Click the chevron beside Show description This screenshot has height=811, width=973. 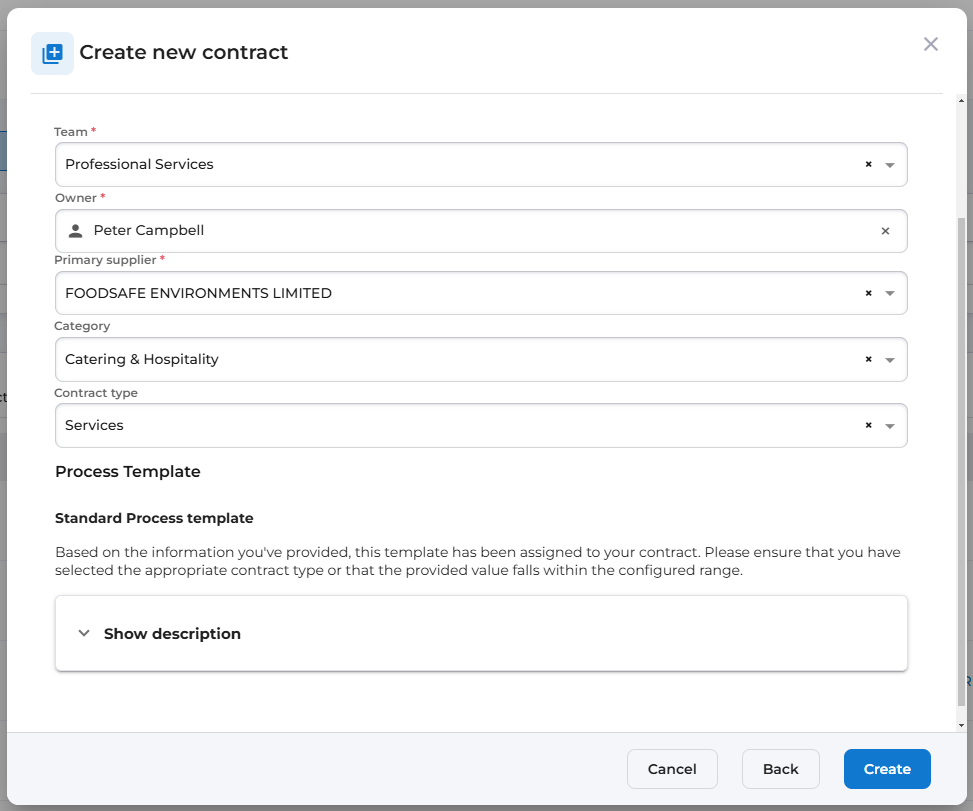pos(84,634)
